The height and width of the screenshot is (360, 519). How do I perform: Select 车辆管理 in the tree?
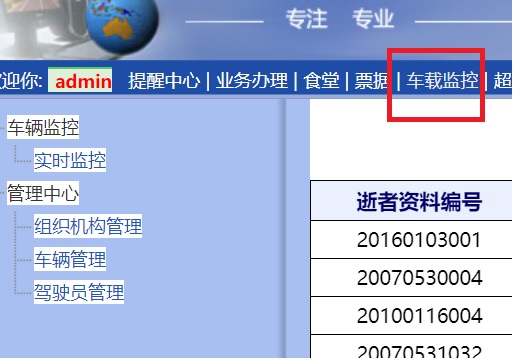[x=70, y=259]
